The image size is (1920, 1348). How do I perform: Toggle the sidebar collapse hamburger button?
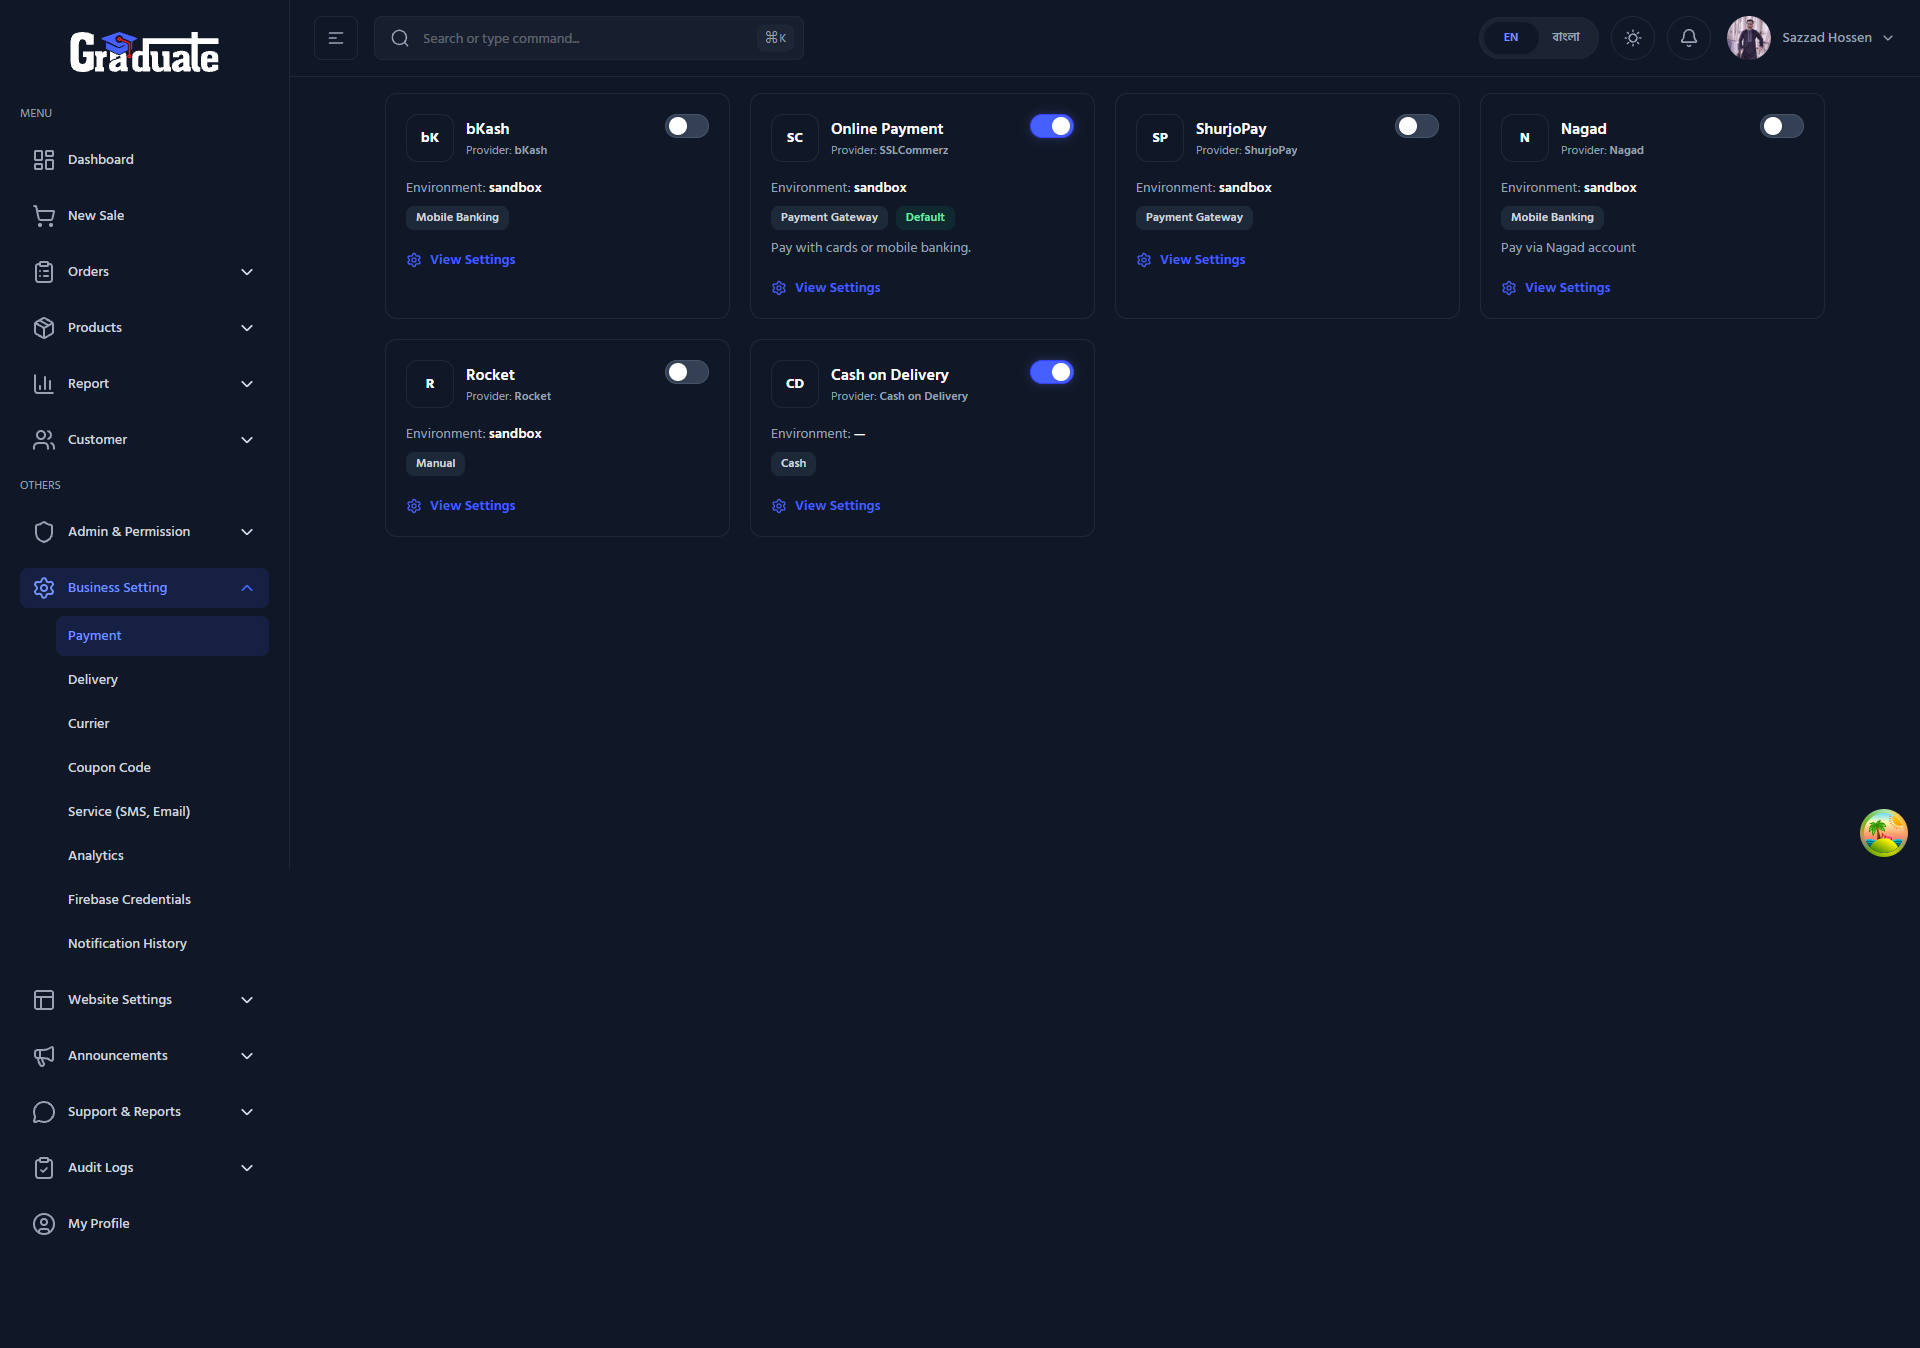pos(336,38)
